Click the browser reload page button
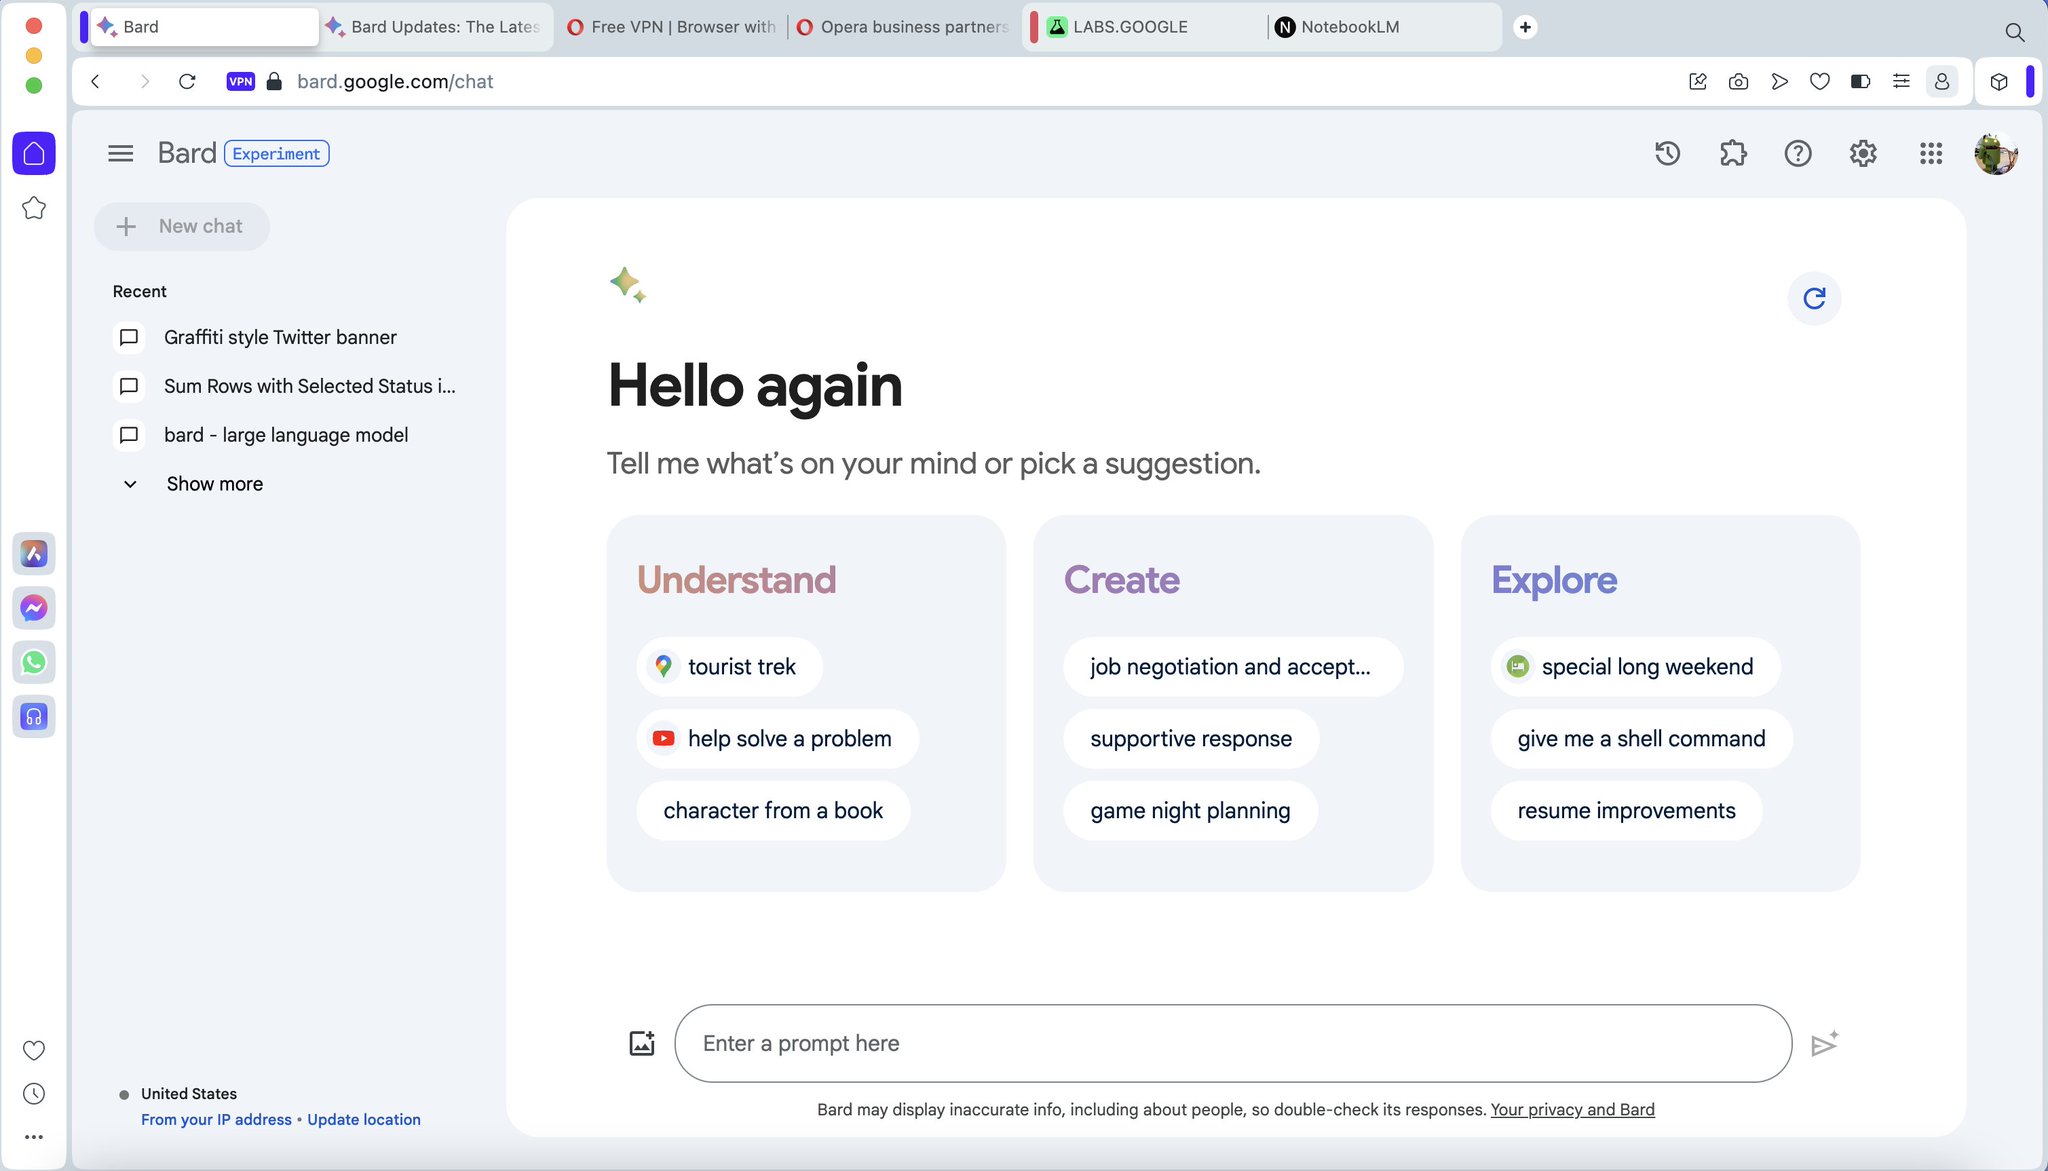Image resolution: width=2048 pixels, height=1171 pixels. point(187,82)
